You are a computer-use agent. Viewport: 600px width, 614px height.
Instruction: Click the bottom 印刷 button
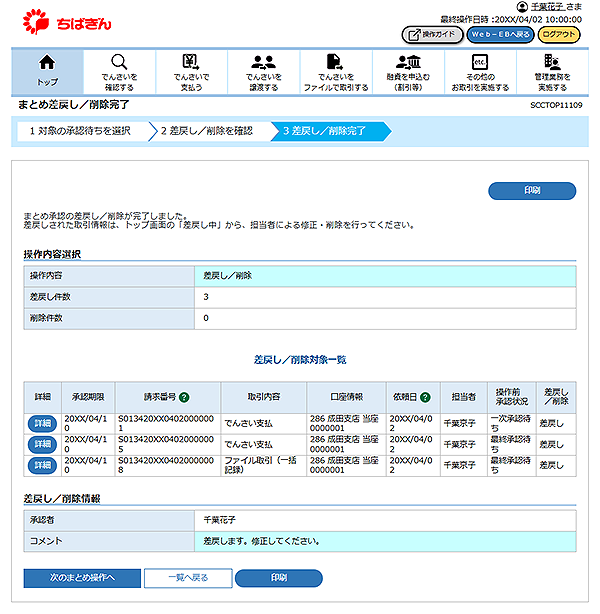(278, 578)
